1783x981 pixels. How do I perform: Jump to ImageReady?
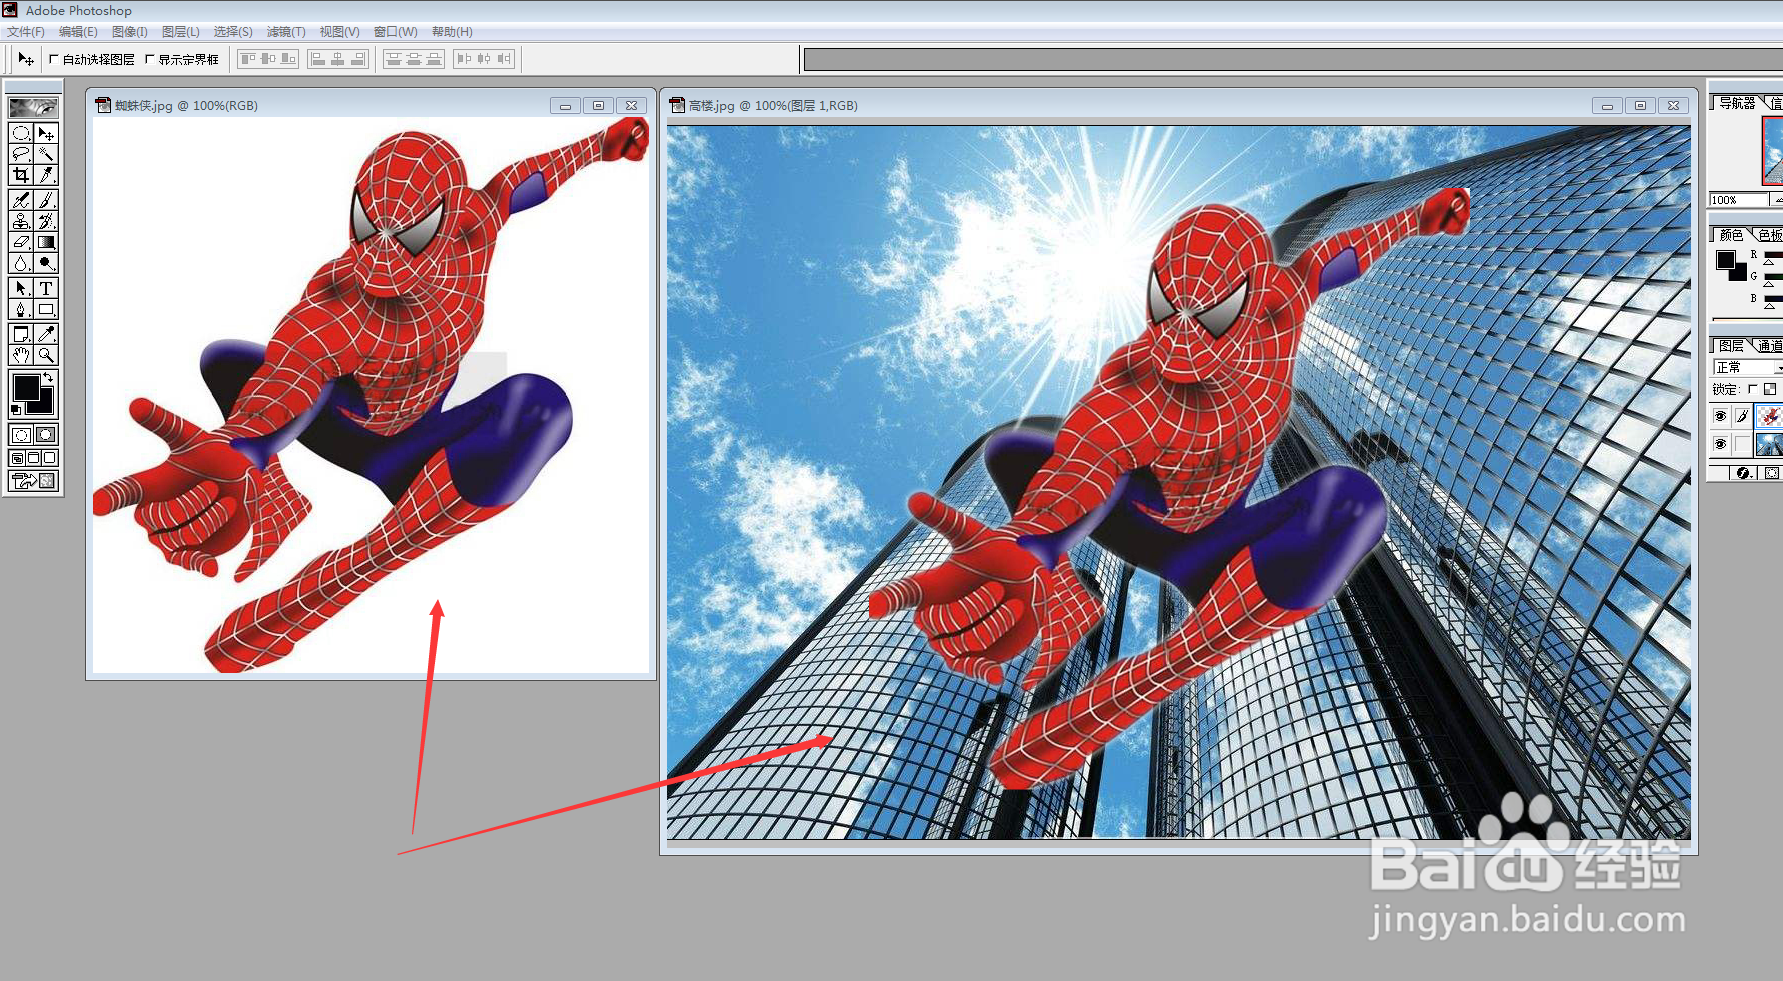pos(33,481)
